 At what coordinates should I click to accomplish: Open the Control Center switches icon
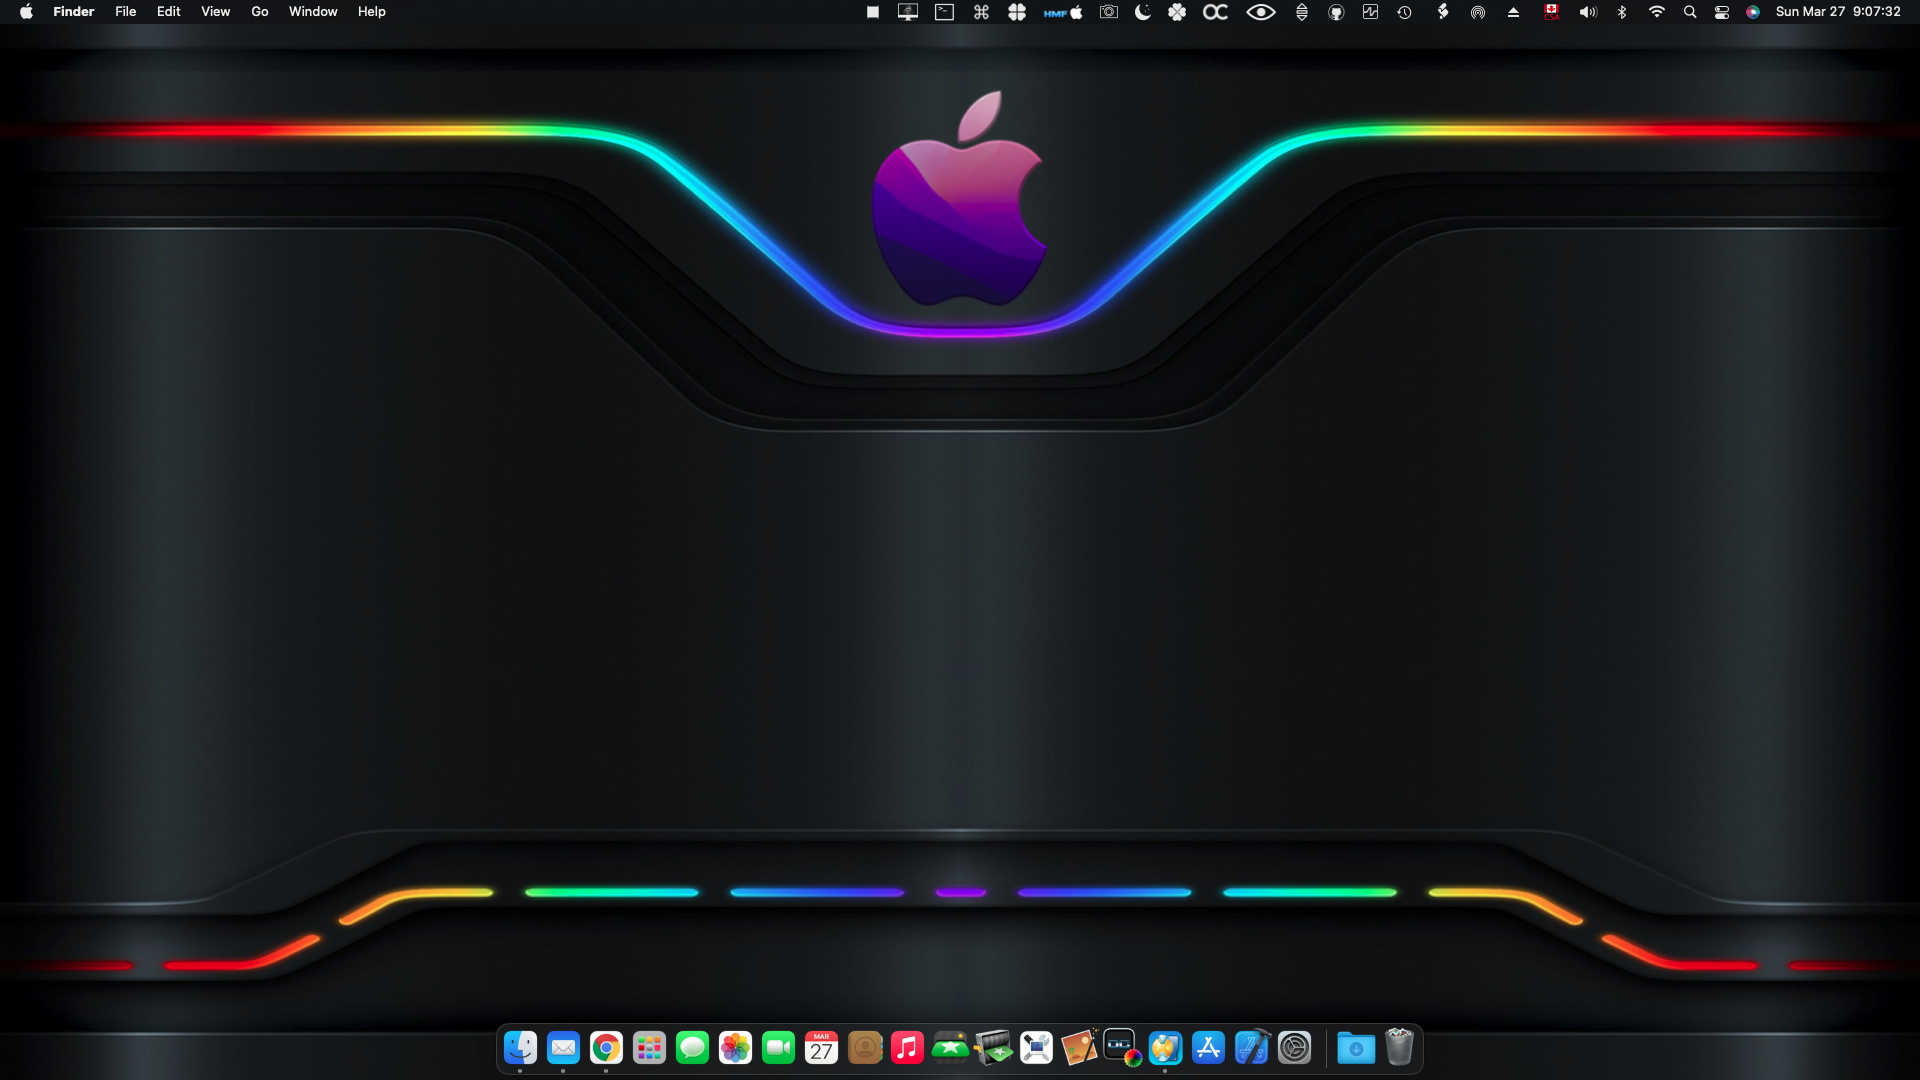(1722, 12)
